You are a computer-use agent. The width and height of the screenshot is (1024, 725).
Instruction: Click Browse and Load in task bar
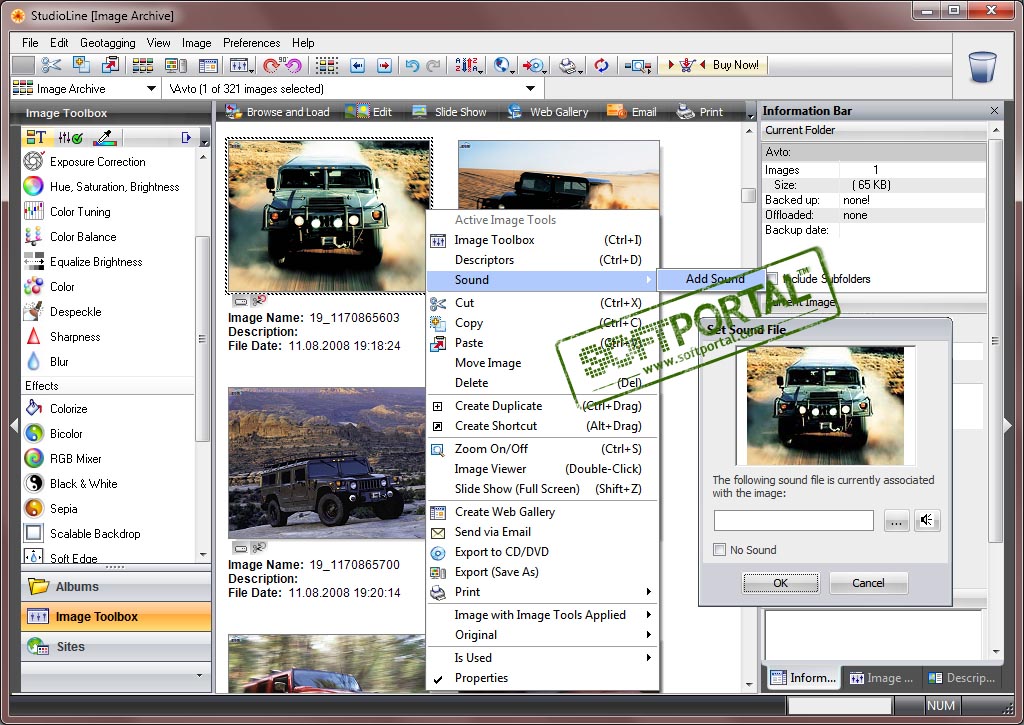tap(278, 112)
